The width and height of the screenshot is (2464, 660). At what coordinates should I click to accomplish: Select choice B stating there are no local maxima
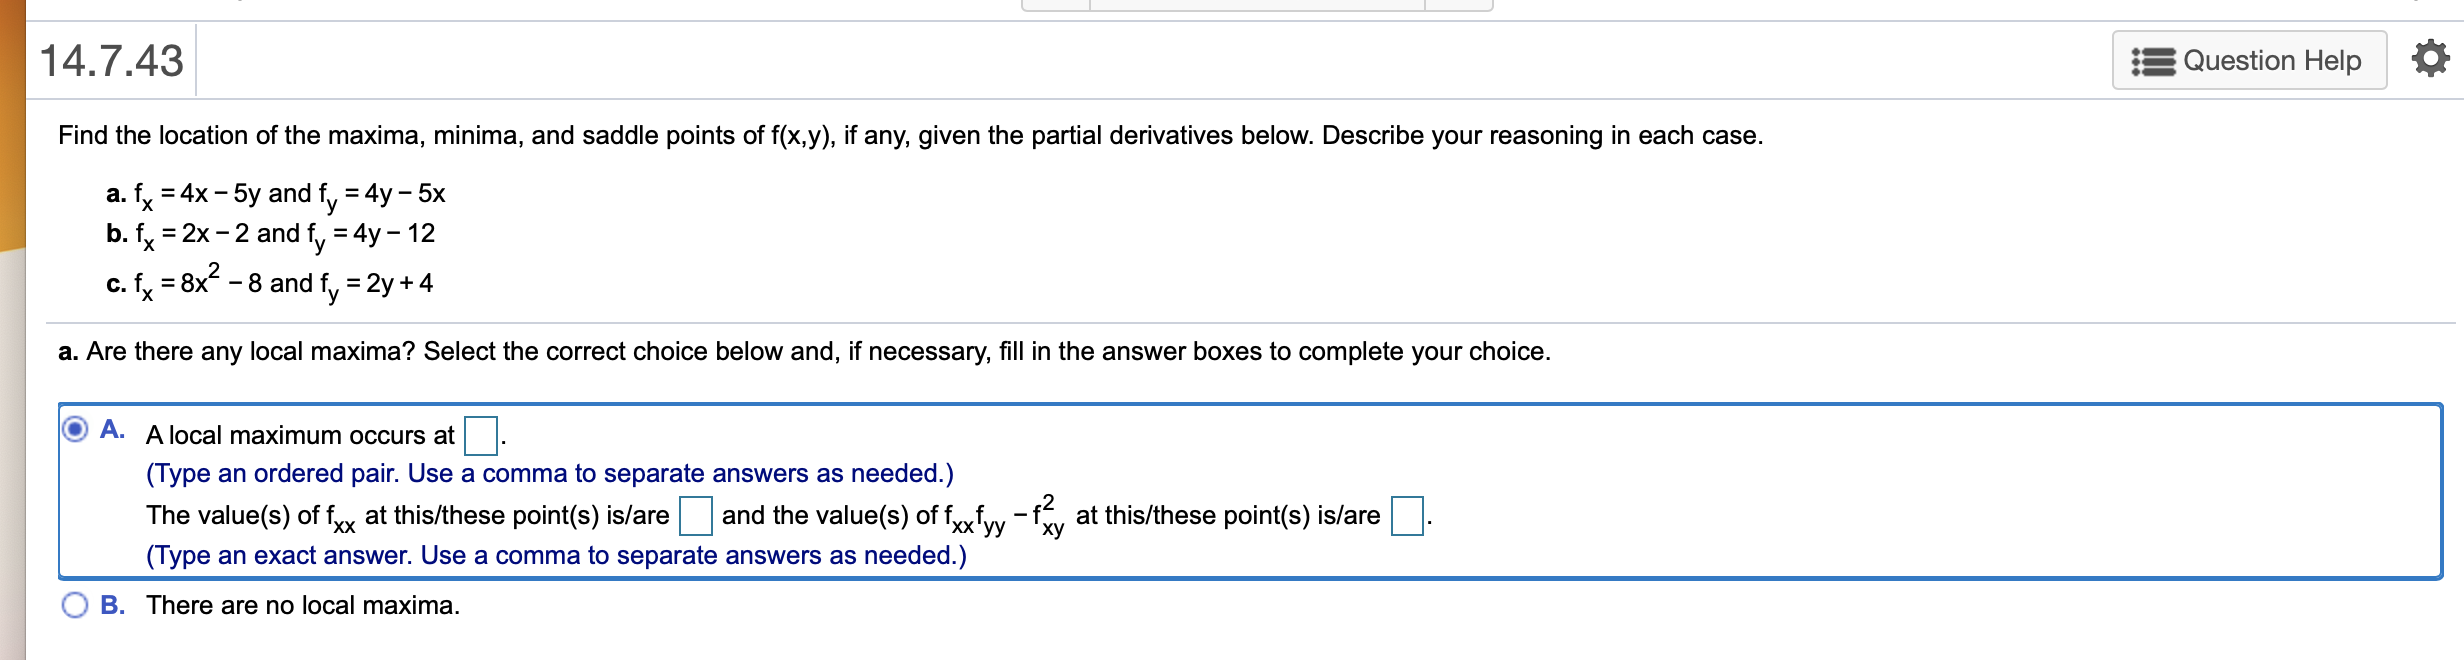pyautogui.click(x=77, y=602)
